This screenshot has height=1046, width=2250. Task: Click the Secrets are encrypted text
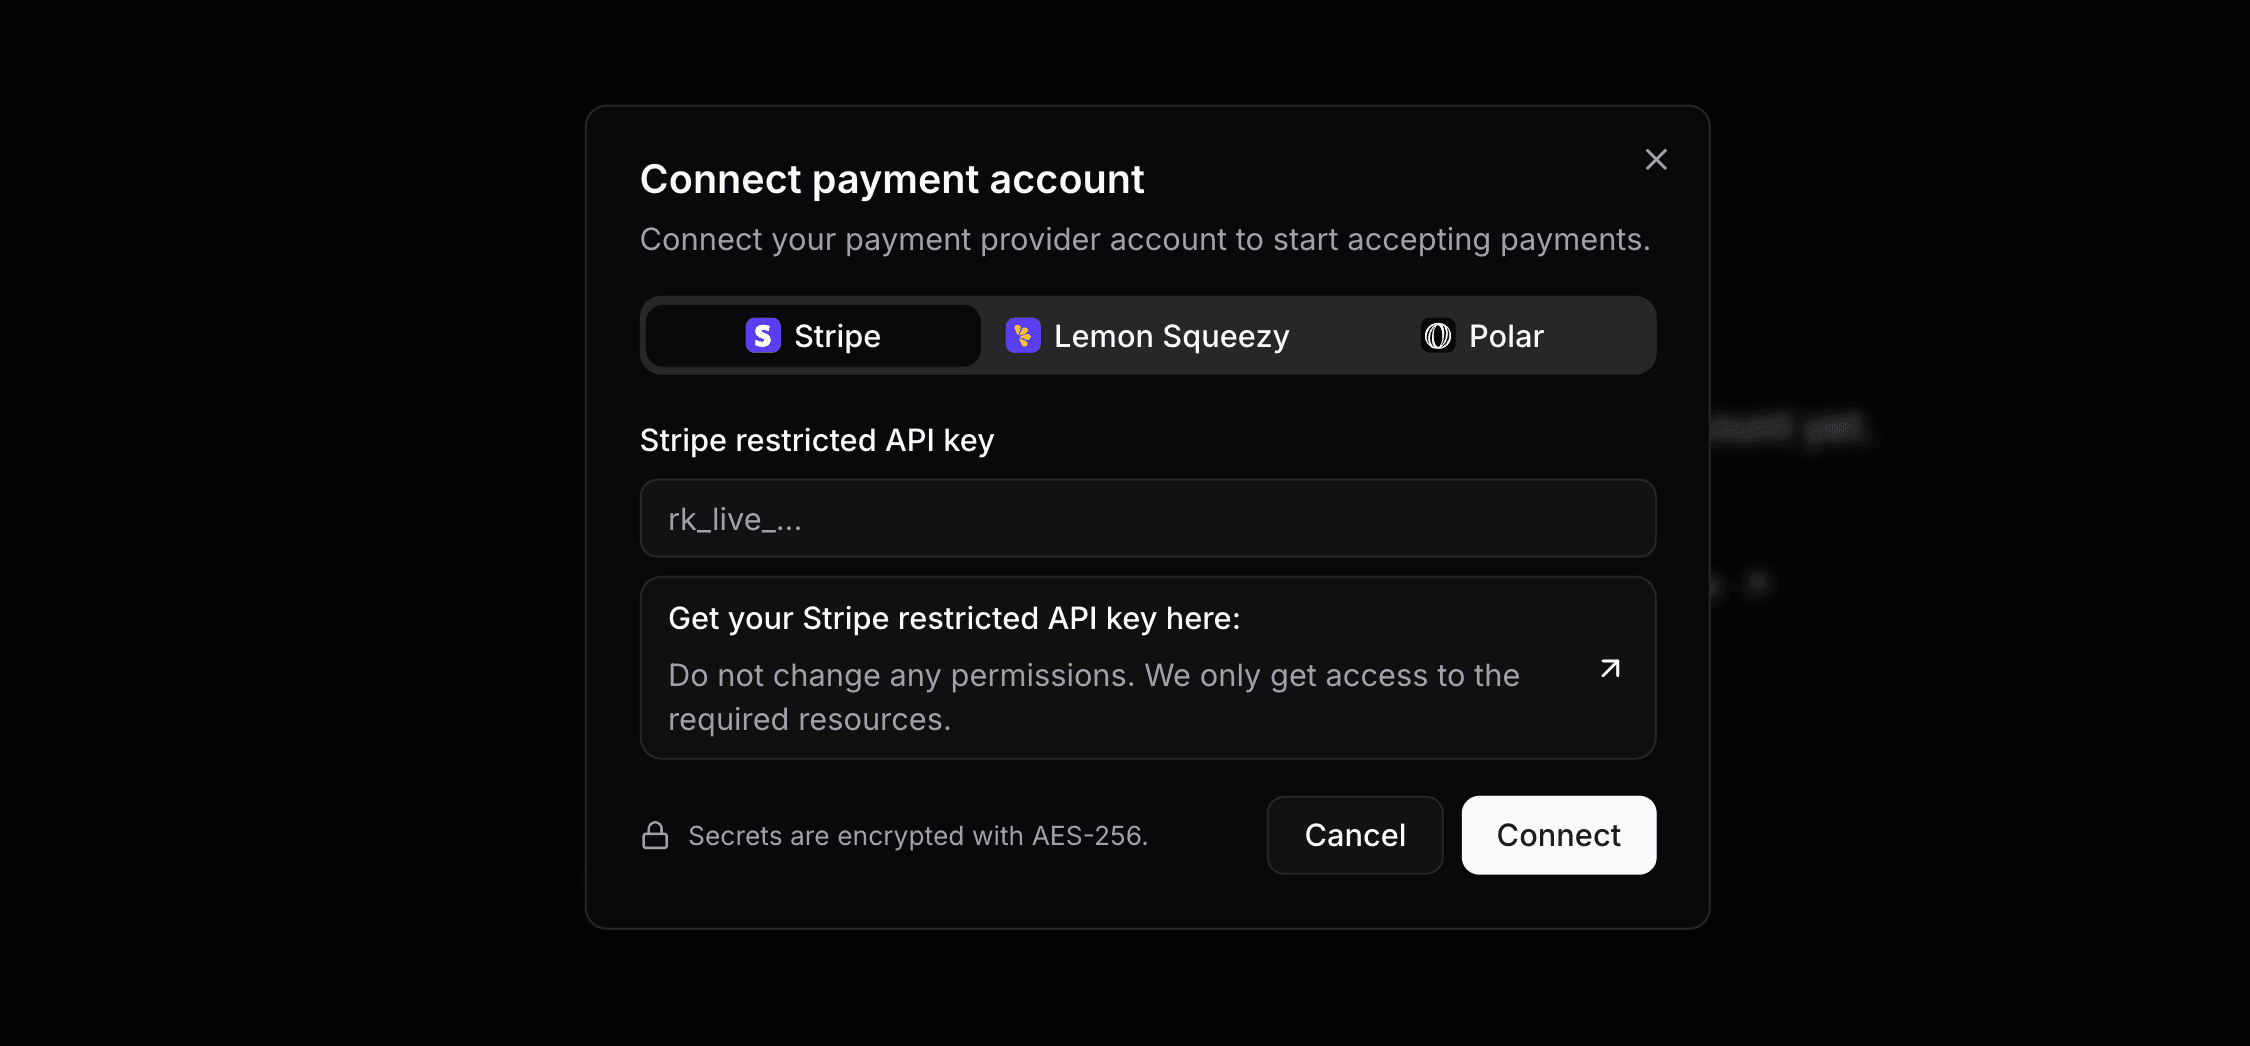[x=917, y=835]
